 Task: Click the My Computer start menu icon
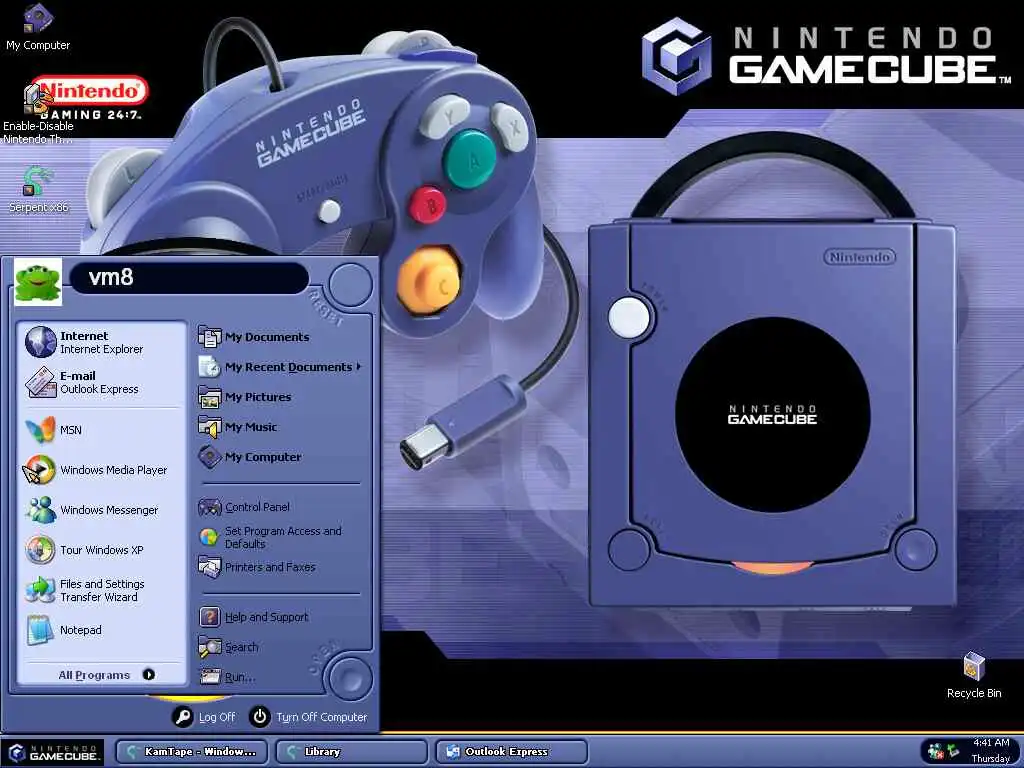(210, 457)
